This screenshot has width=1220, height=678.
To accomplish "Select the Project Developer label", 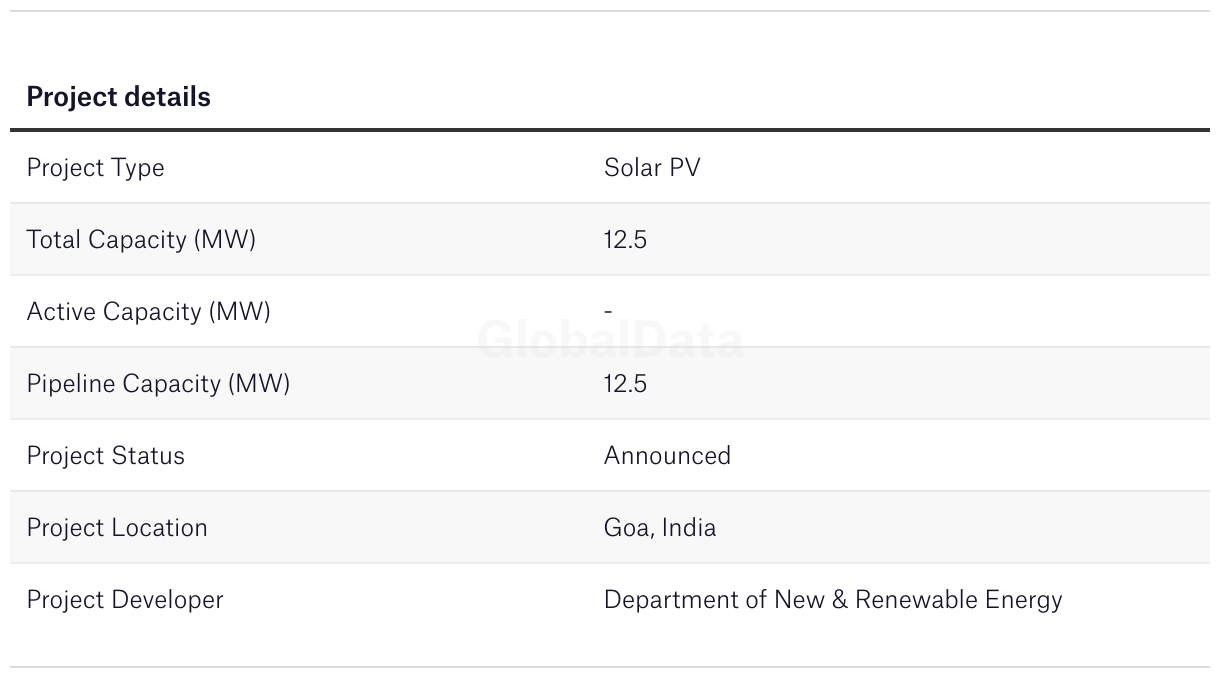I will click(x=125, y=600).
